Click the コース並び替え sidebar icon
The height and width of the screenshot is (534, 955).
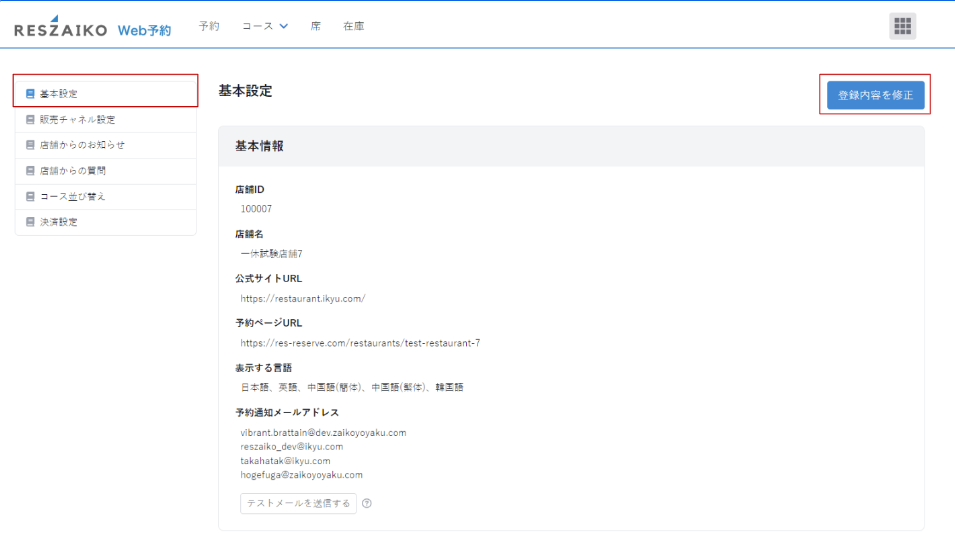[x=30, y=196]
